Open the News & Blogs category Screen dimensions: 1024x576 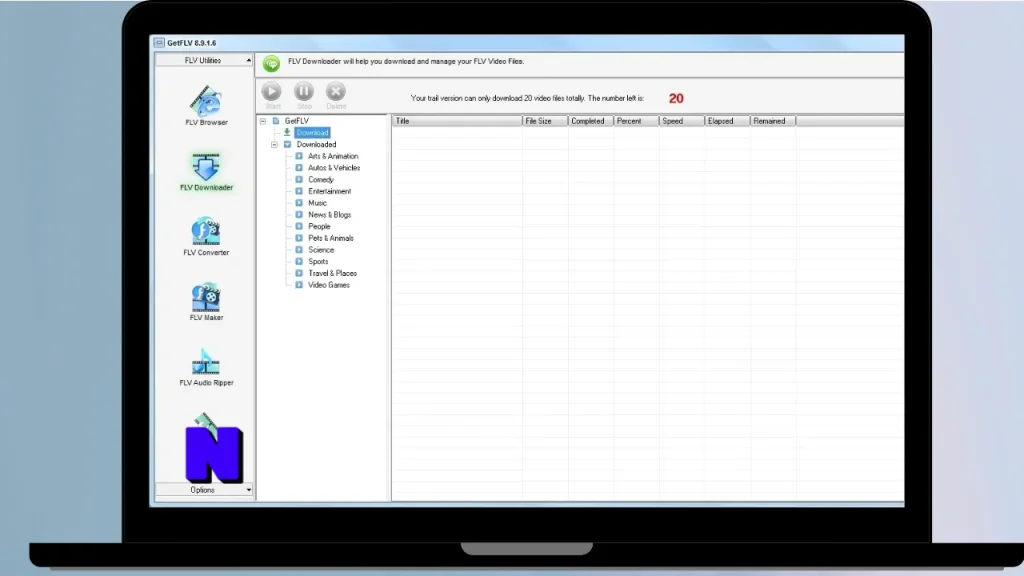[x=329, y=215]
